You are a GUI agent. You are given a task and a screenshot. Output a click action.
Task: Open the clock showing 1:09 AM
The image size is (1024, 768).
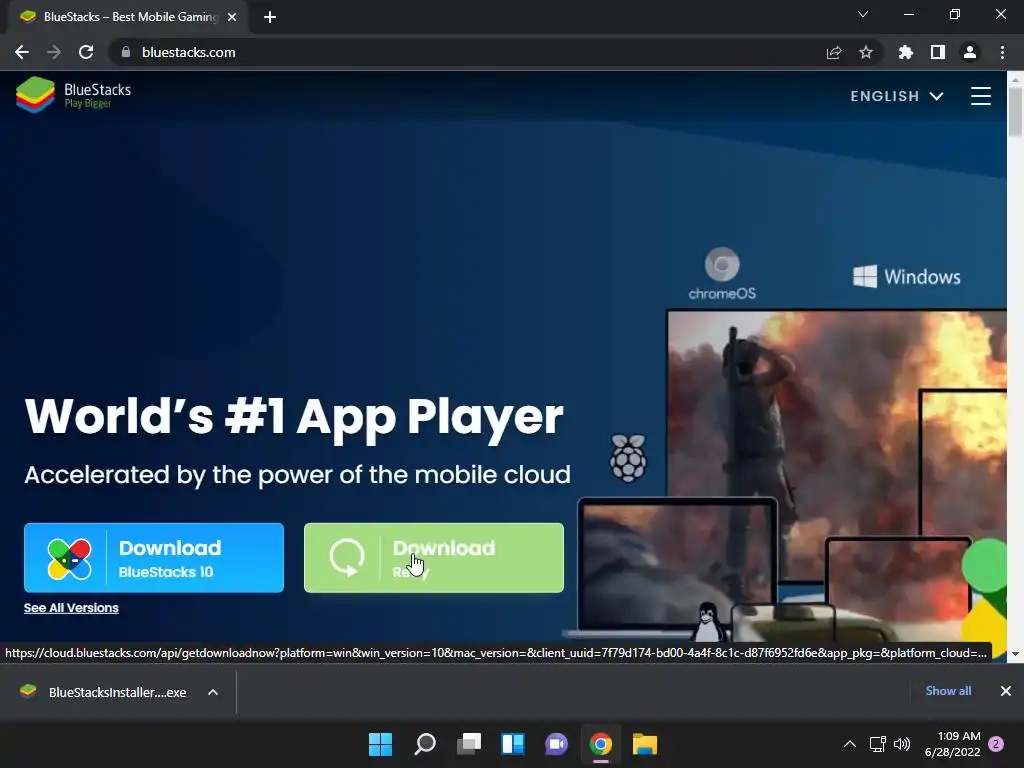[952, 744]
